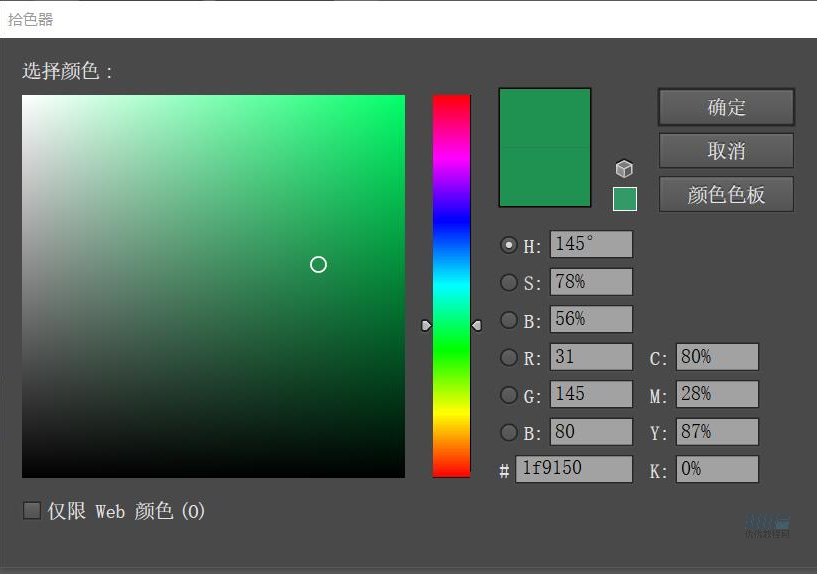Click the hex color input field
The width and height of the screenshot is (817, 574).
[x=573, y=469]
